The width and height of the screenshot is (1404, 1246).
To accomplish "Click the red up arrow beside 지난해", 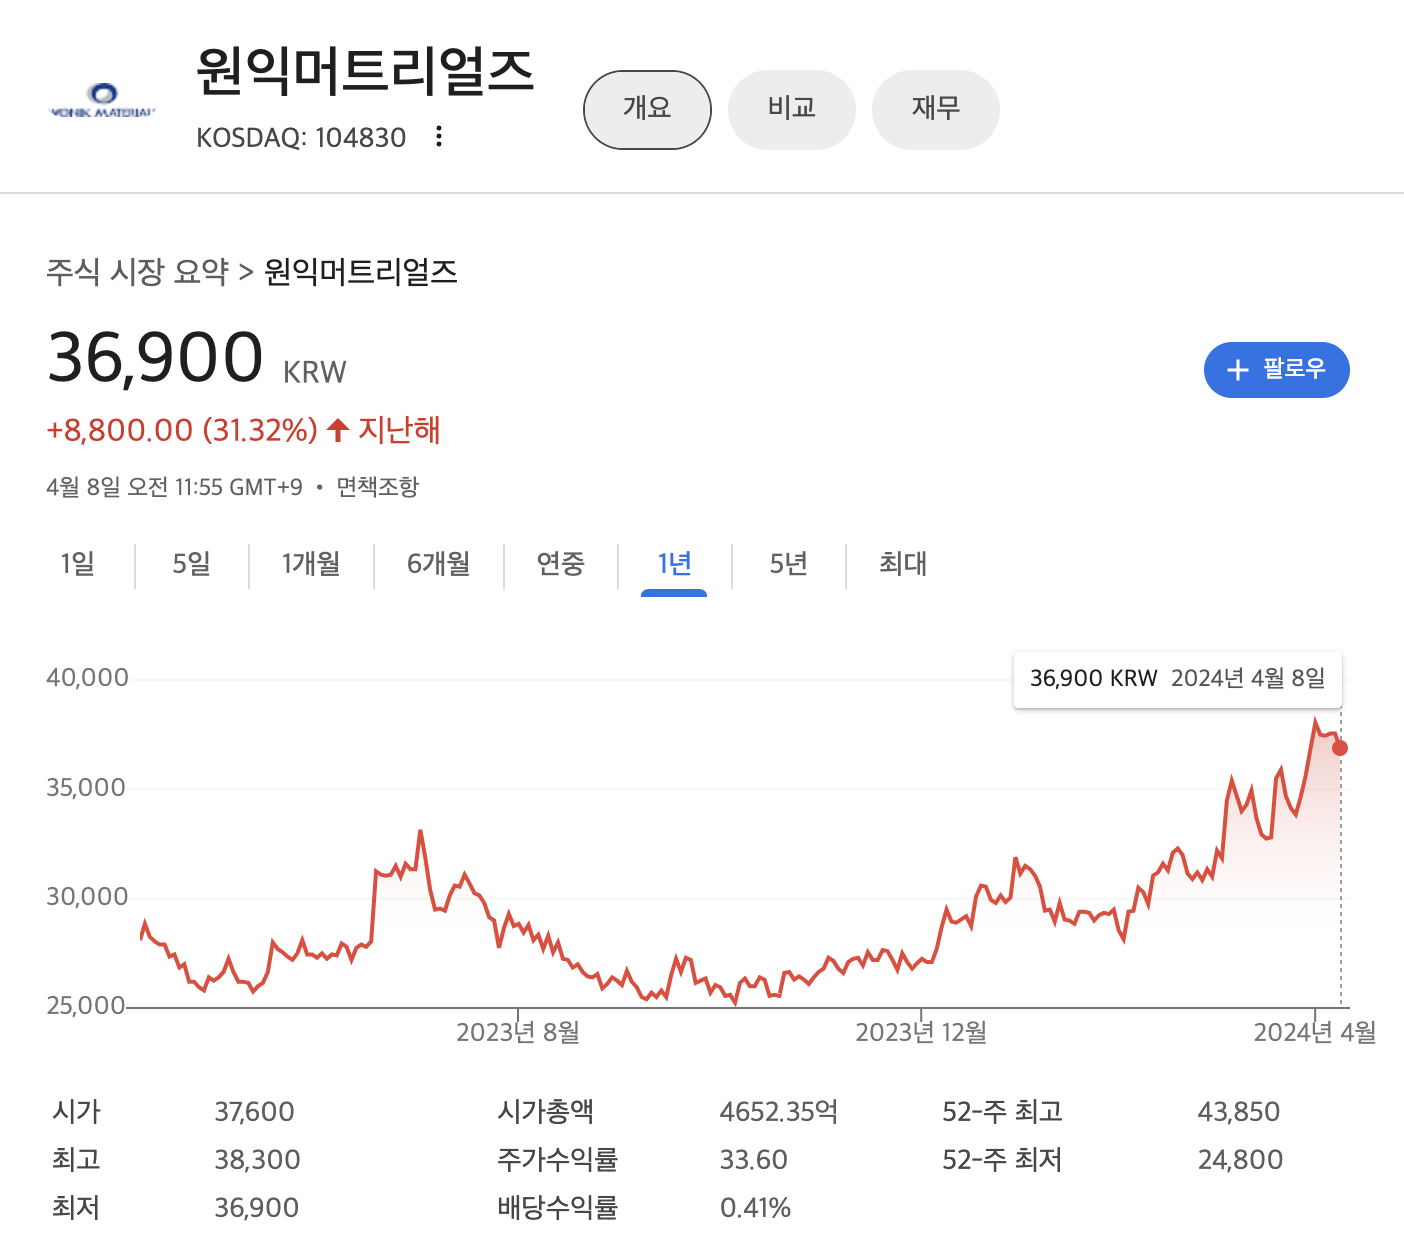I will coord(338,430).
